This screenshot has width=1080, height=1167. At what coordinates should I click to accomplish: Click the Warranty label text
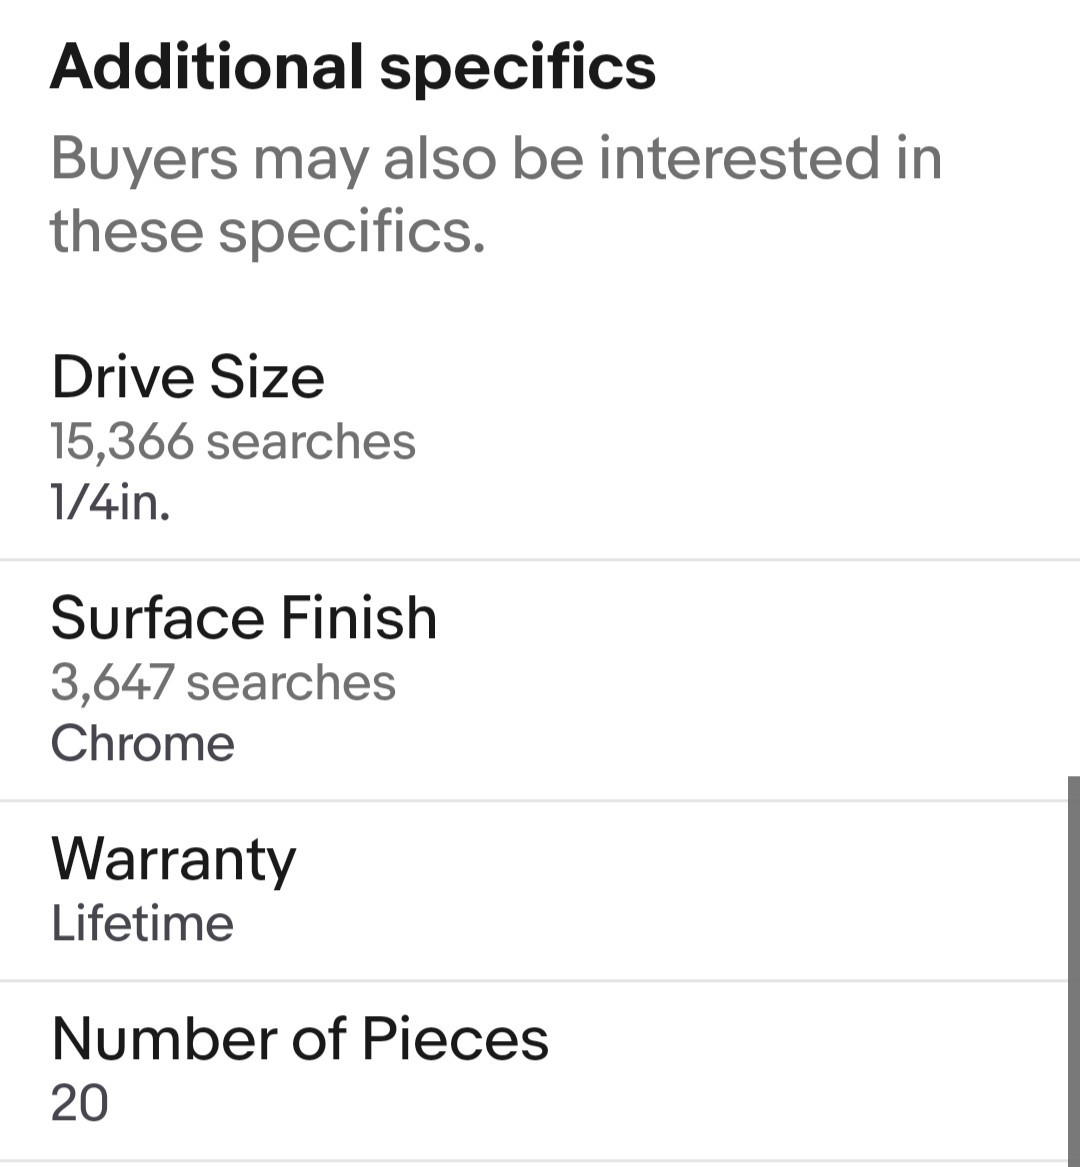[x=173, y=860]
